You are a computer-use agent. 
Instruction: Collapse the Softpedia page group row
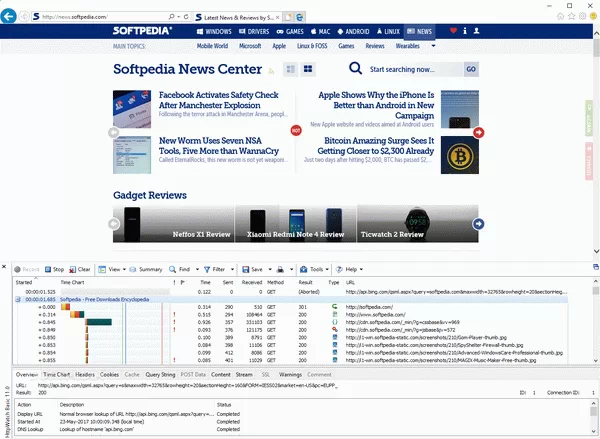(x=19, y=299)
